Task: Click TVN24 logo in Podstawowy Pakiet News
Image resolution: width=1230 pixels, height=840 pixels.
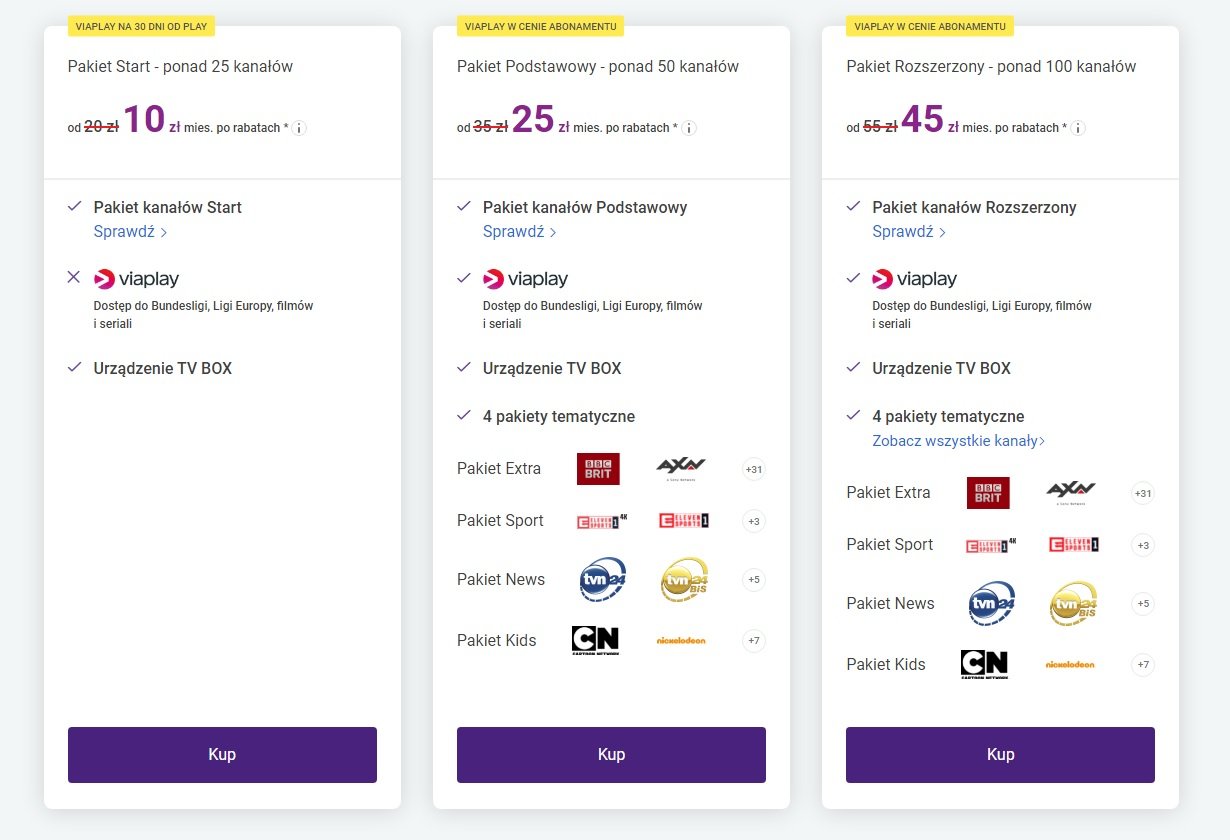Action: [x=603, y=580]
